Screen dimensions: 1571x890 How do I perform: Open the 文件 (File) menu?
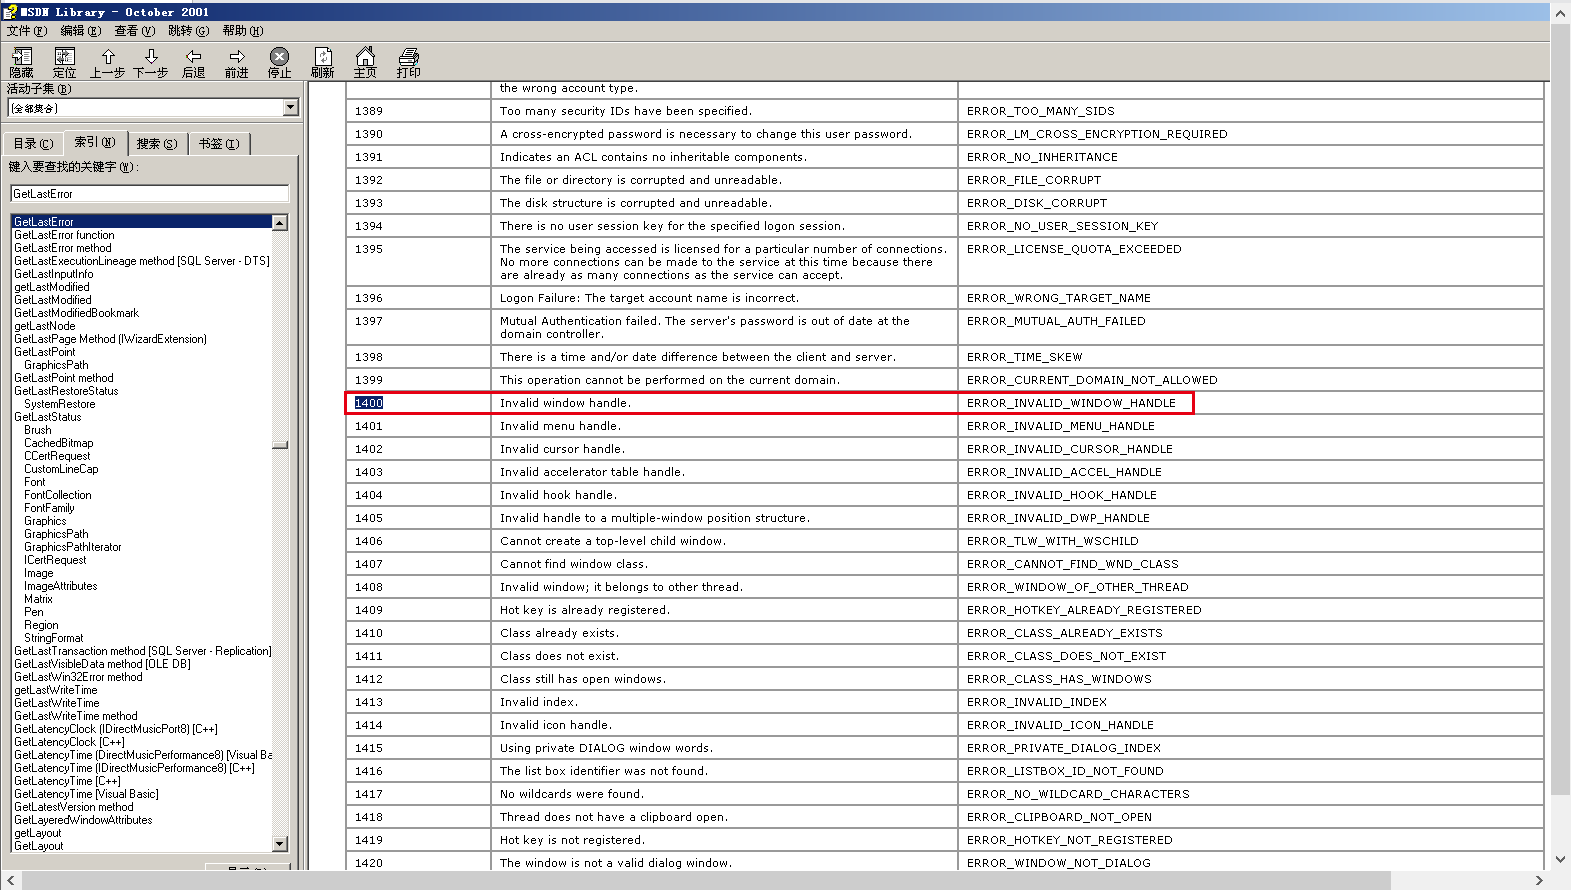pos(26,31)
